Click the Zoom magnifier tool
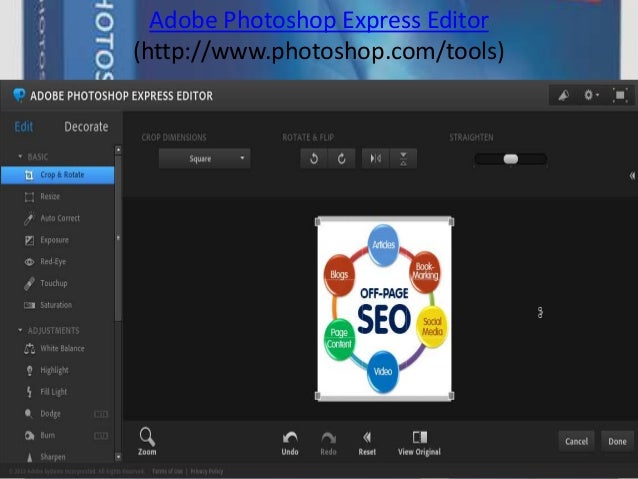The width and height of the screenshot is (638, 479). [x=147, y=441]
